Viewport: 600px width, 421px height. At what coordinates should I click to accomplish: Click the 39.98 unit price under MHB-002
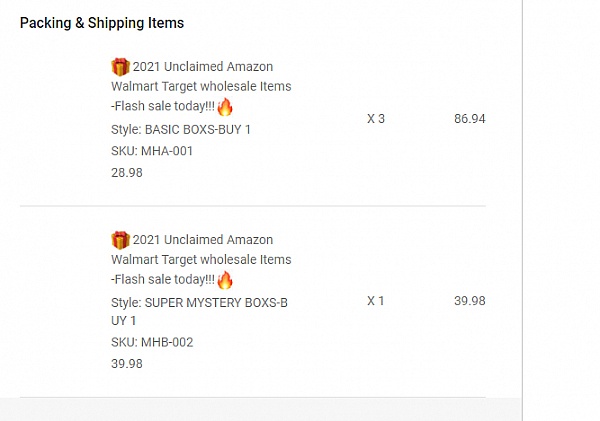127,364
